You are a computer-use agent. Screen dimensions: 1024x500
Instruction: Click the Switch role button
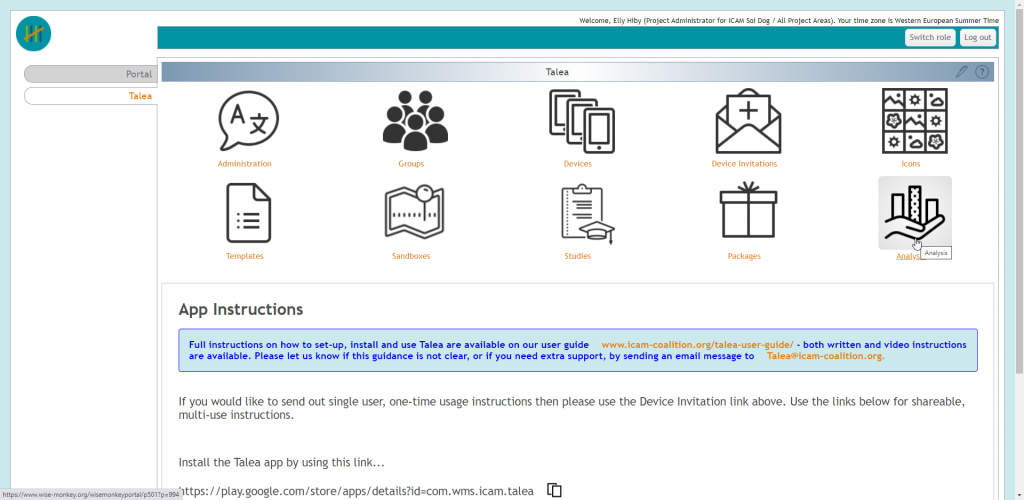pos(930,37)
